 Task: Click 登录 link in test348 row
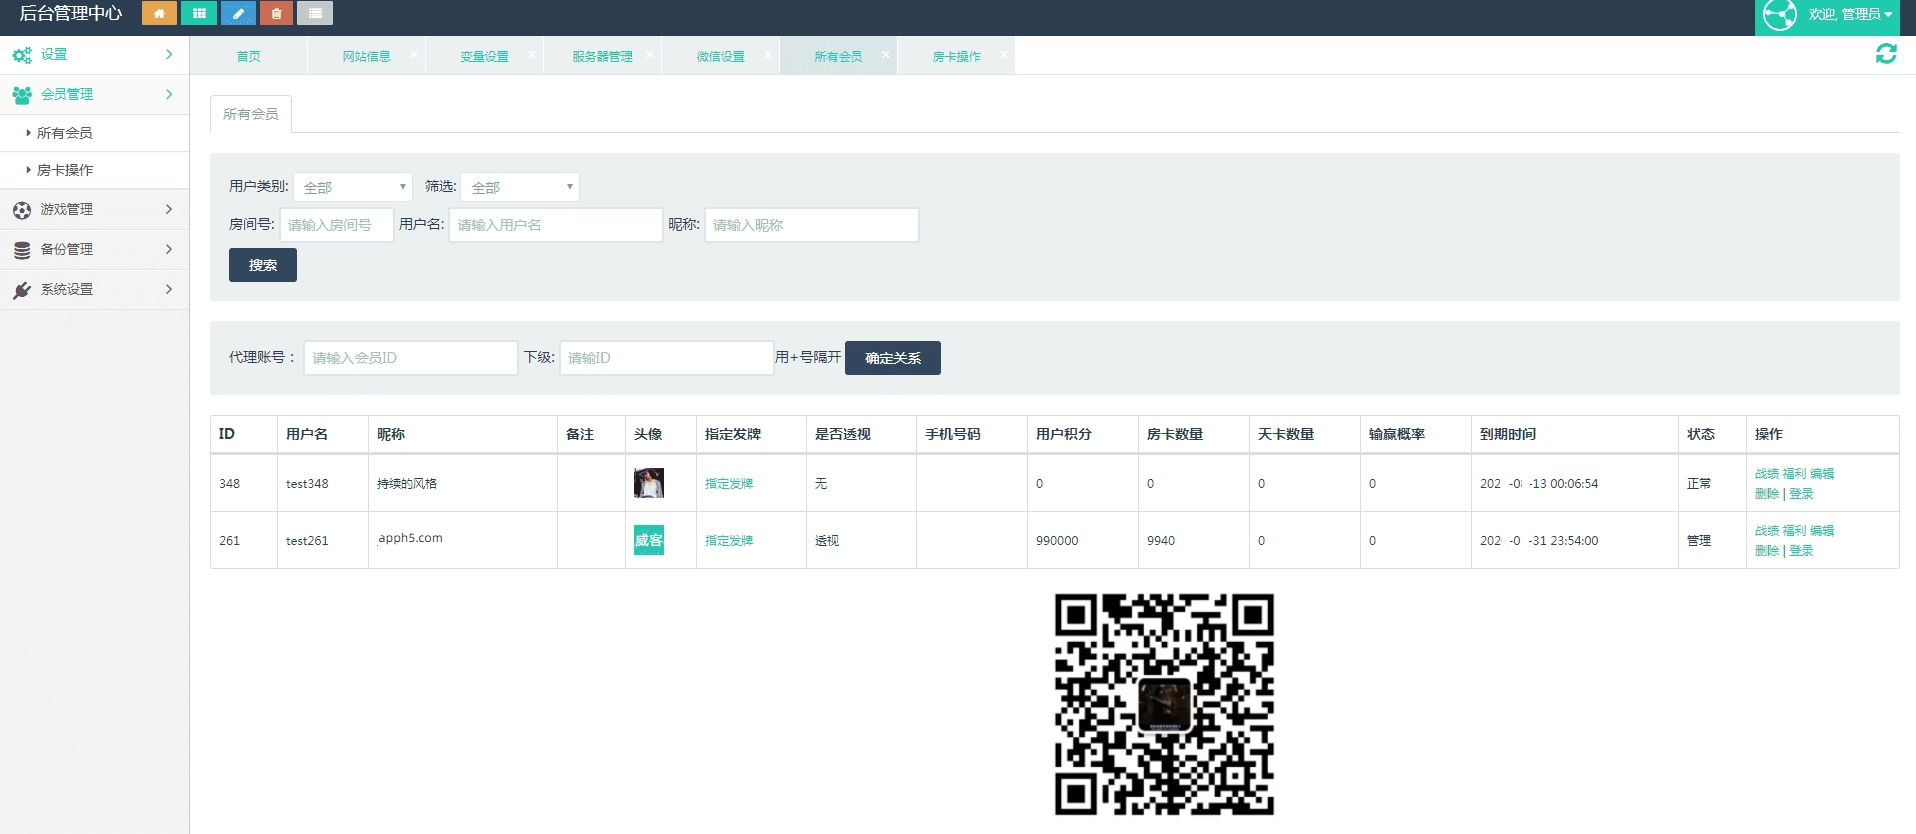click(1801, 494)
